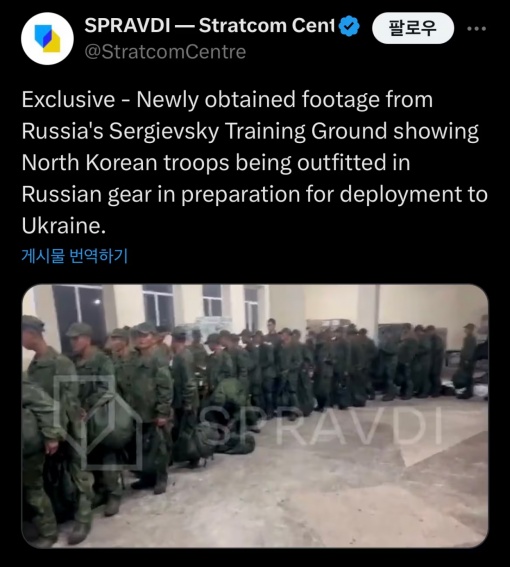Screen dimensions: 510x567
Task: Tap the 팔로우 follow button
Action: (413, 28)
